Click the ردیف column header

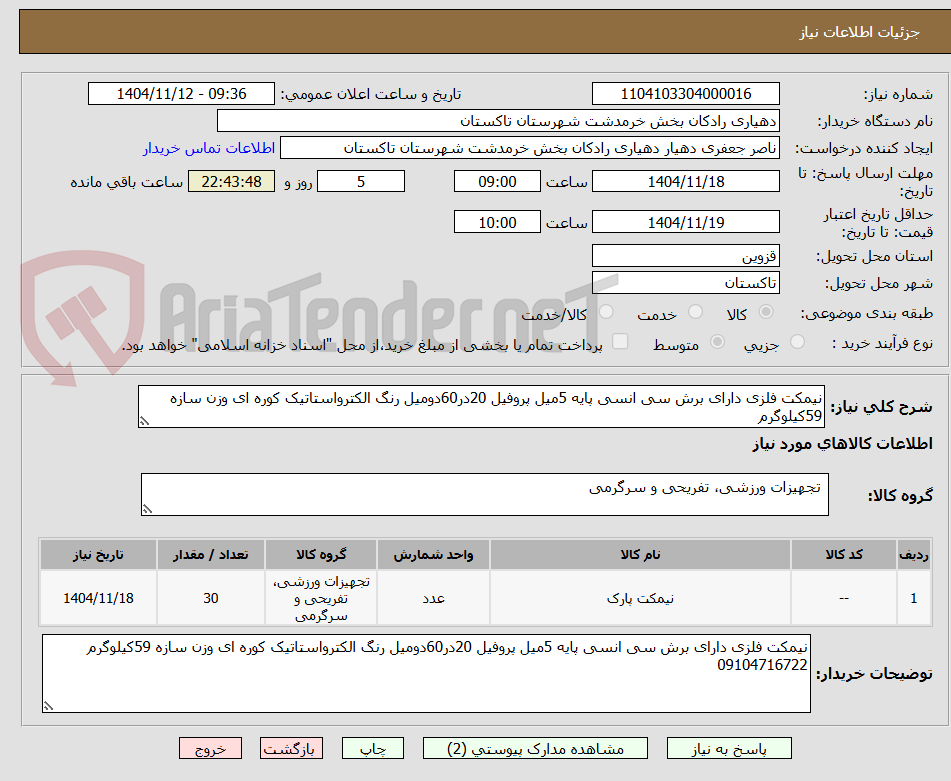coord(914,555)
